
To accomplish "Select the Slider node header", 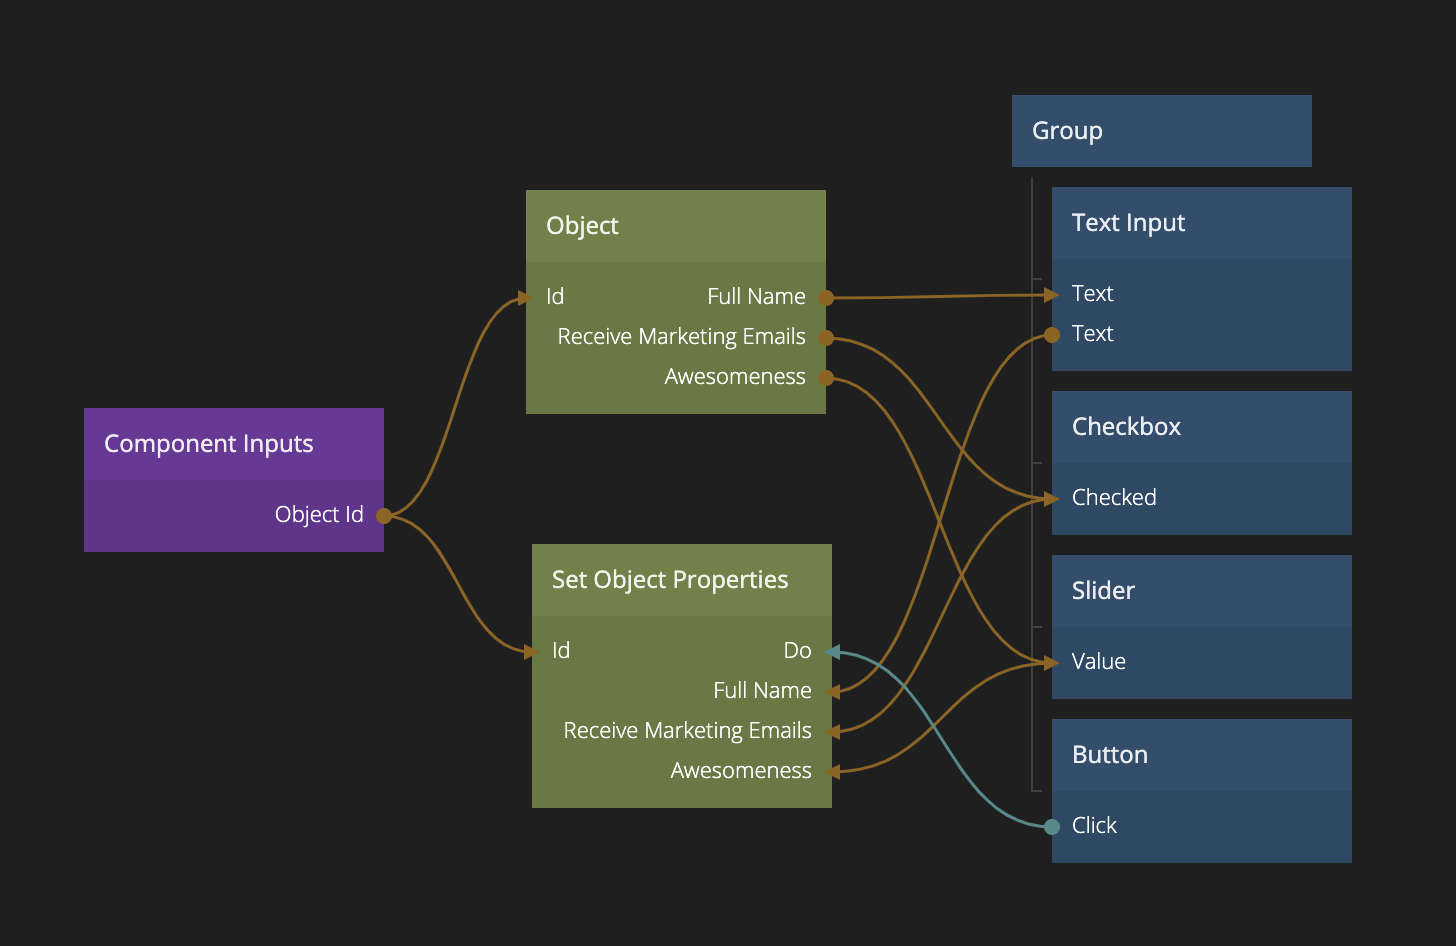I will click(1200, 591).
